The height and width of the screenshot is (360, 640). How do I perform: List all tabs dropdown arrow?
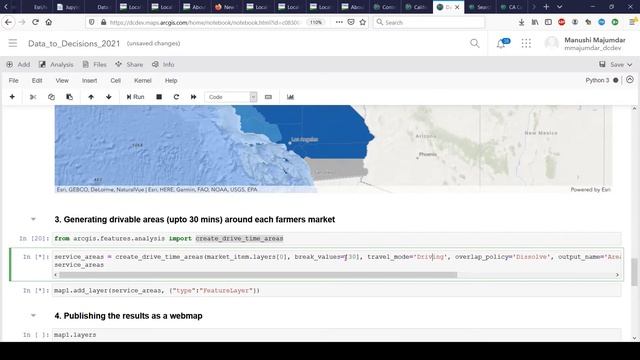click(560, 7)
